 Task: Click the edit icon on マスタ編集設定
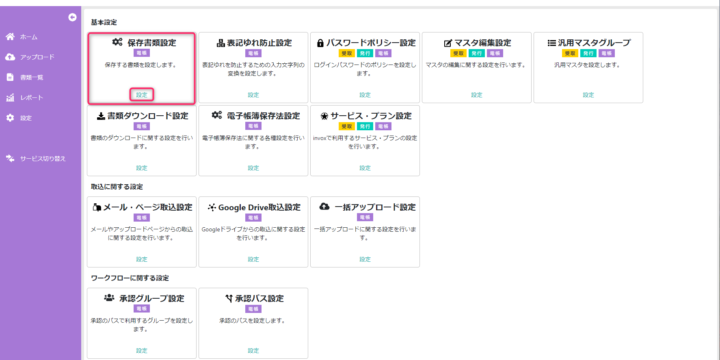tap(448, 43)
